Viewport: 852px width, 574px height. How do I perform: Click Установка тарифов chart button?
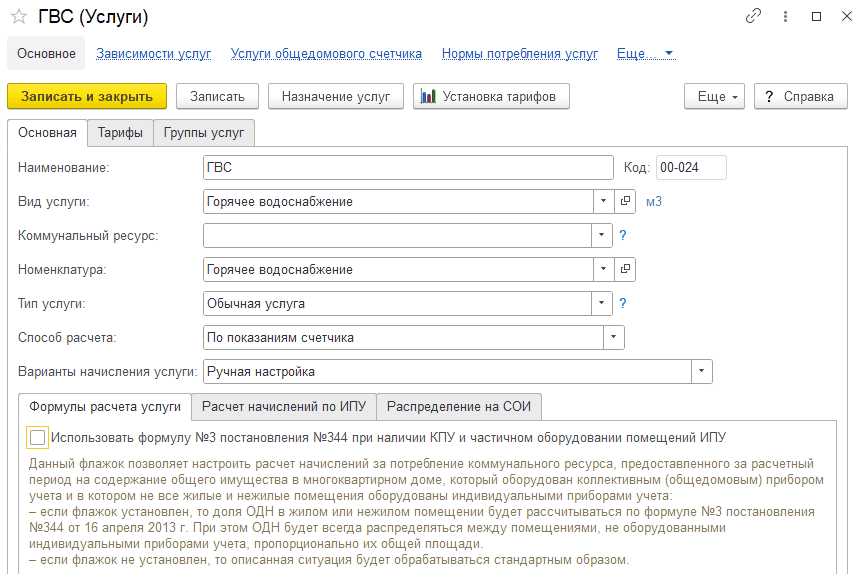pos(491,96)
